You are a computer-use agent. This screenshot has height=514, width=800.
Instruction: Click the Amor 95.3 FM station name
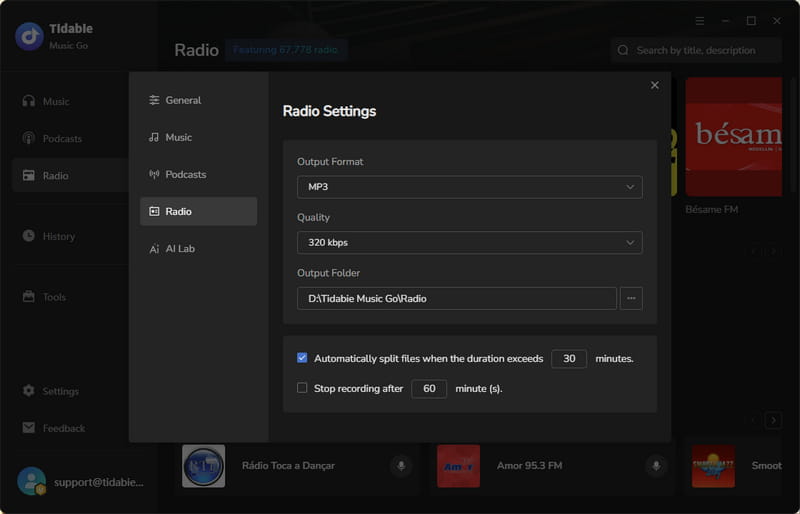[x=530, y=466]
